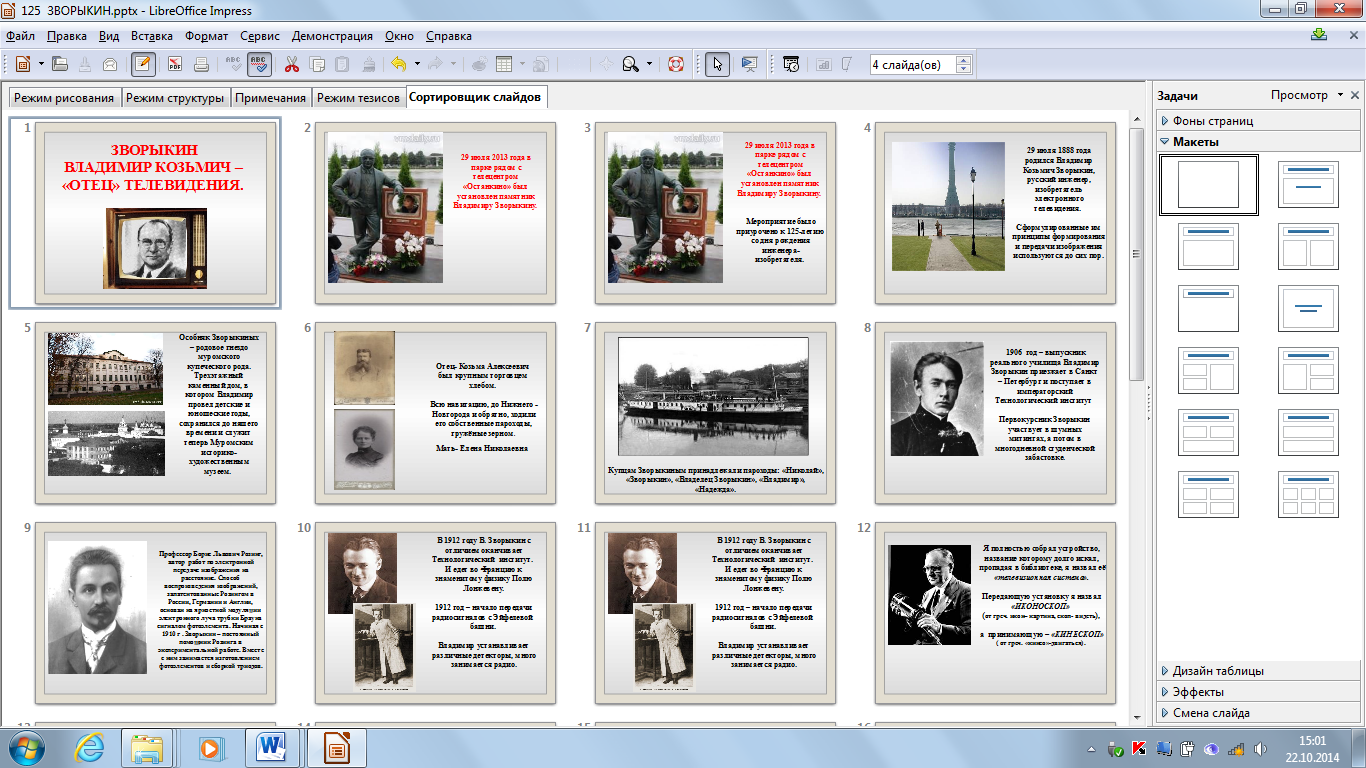Click the green update download icon
Viewport: 1366px width, 768px height.
1319,35
